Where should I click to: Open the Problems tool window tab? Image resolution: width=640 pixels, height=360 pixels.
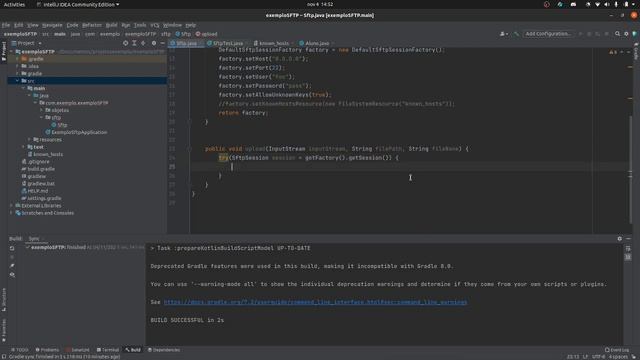[x=47, y=350]
